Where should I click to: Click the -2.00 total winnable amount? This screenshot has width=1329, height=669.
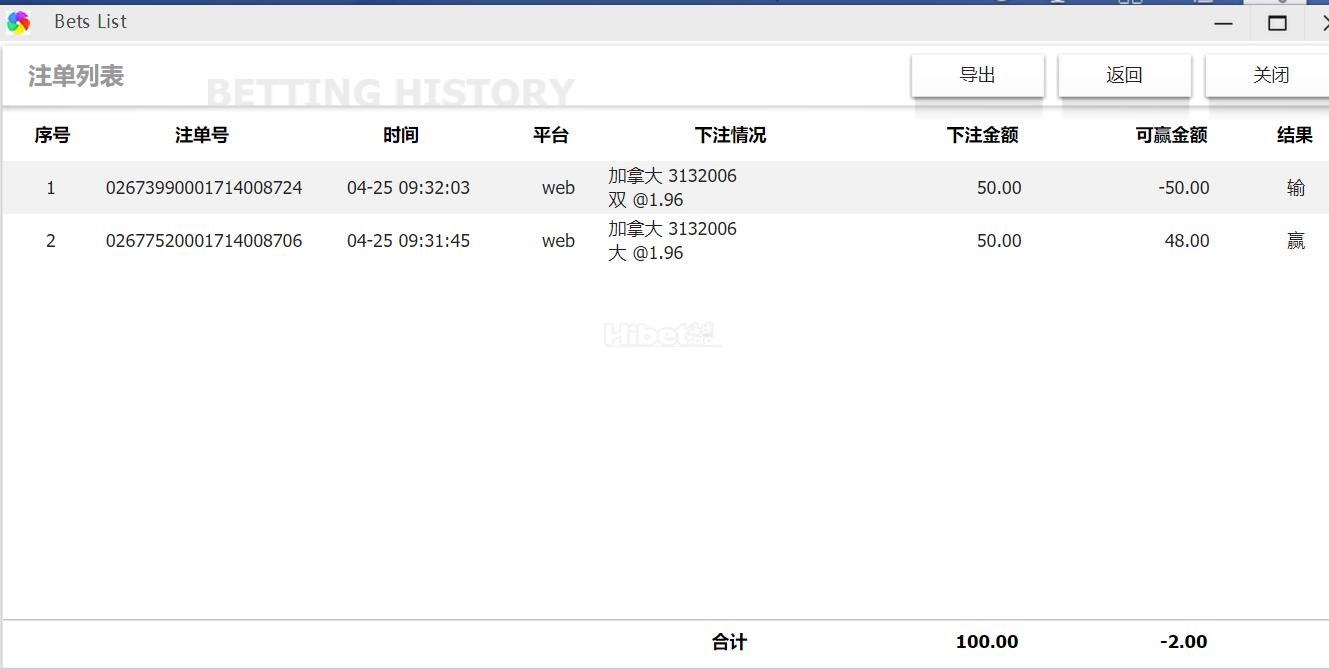pyautogui.click(x=1184, y=642)
